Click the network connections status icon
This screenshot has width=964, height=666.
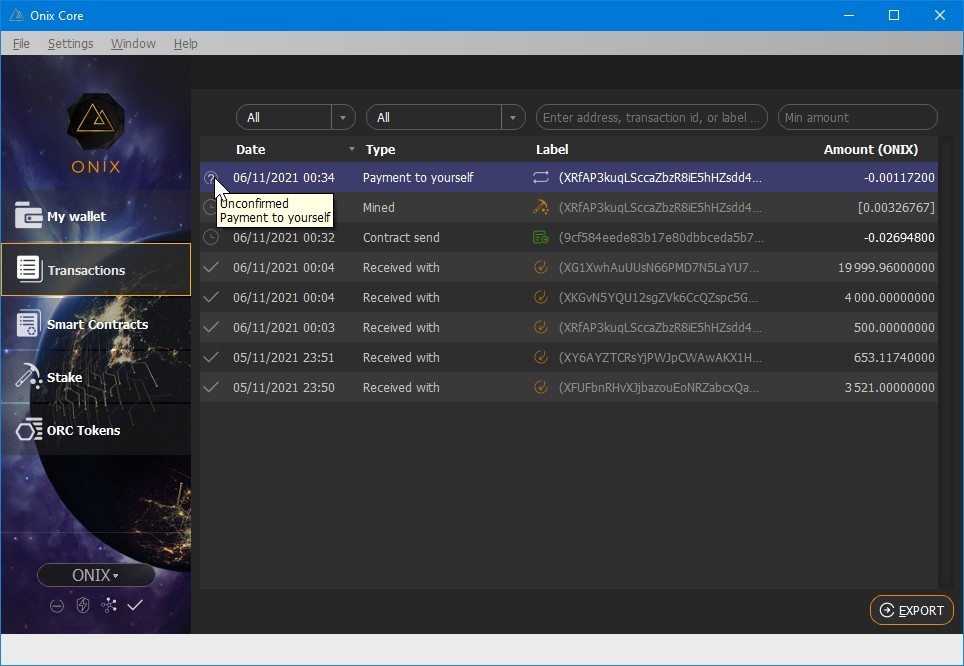pos(109,606)
